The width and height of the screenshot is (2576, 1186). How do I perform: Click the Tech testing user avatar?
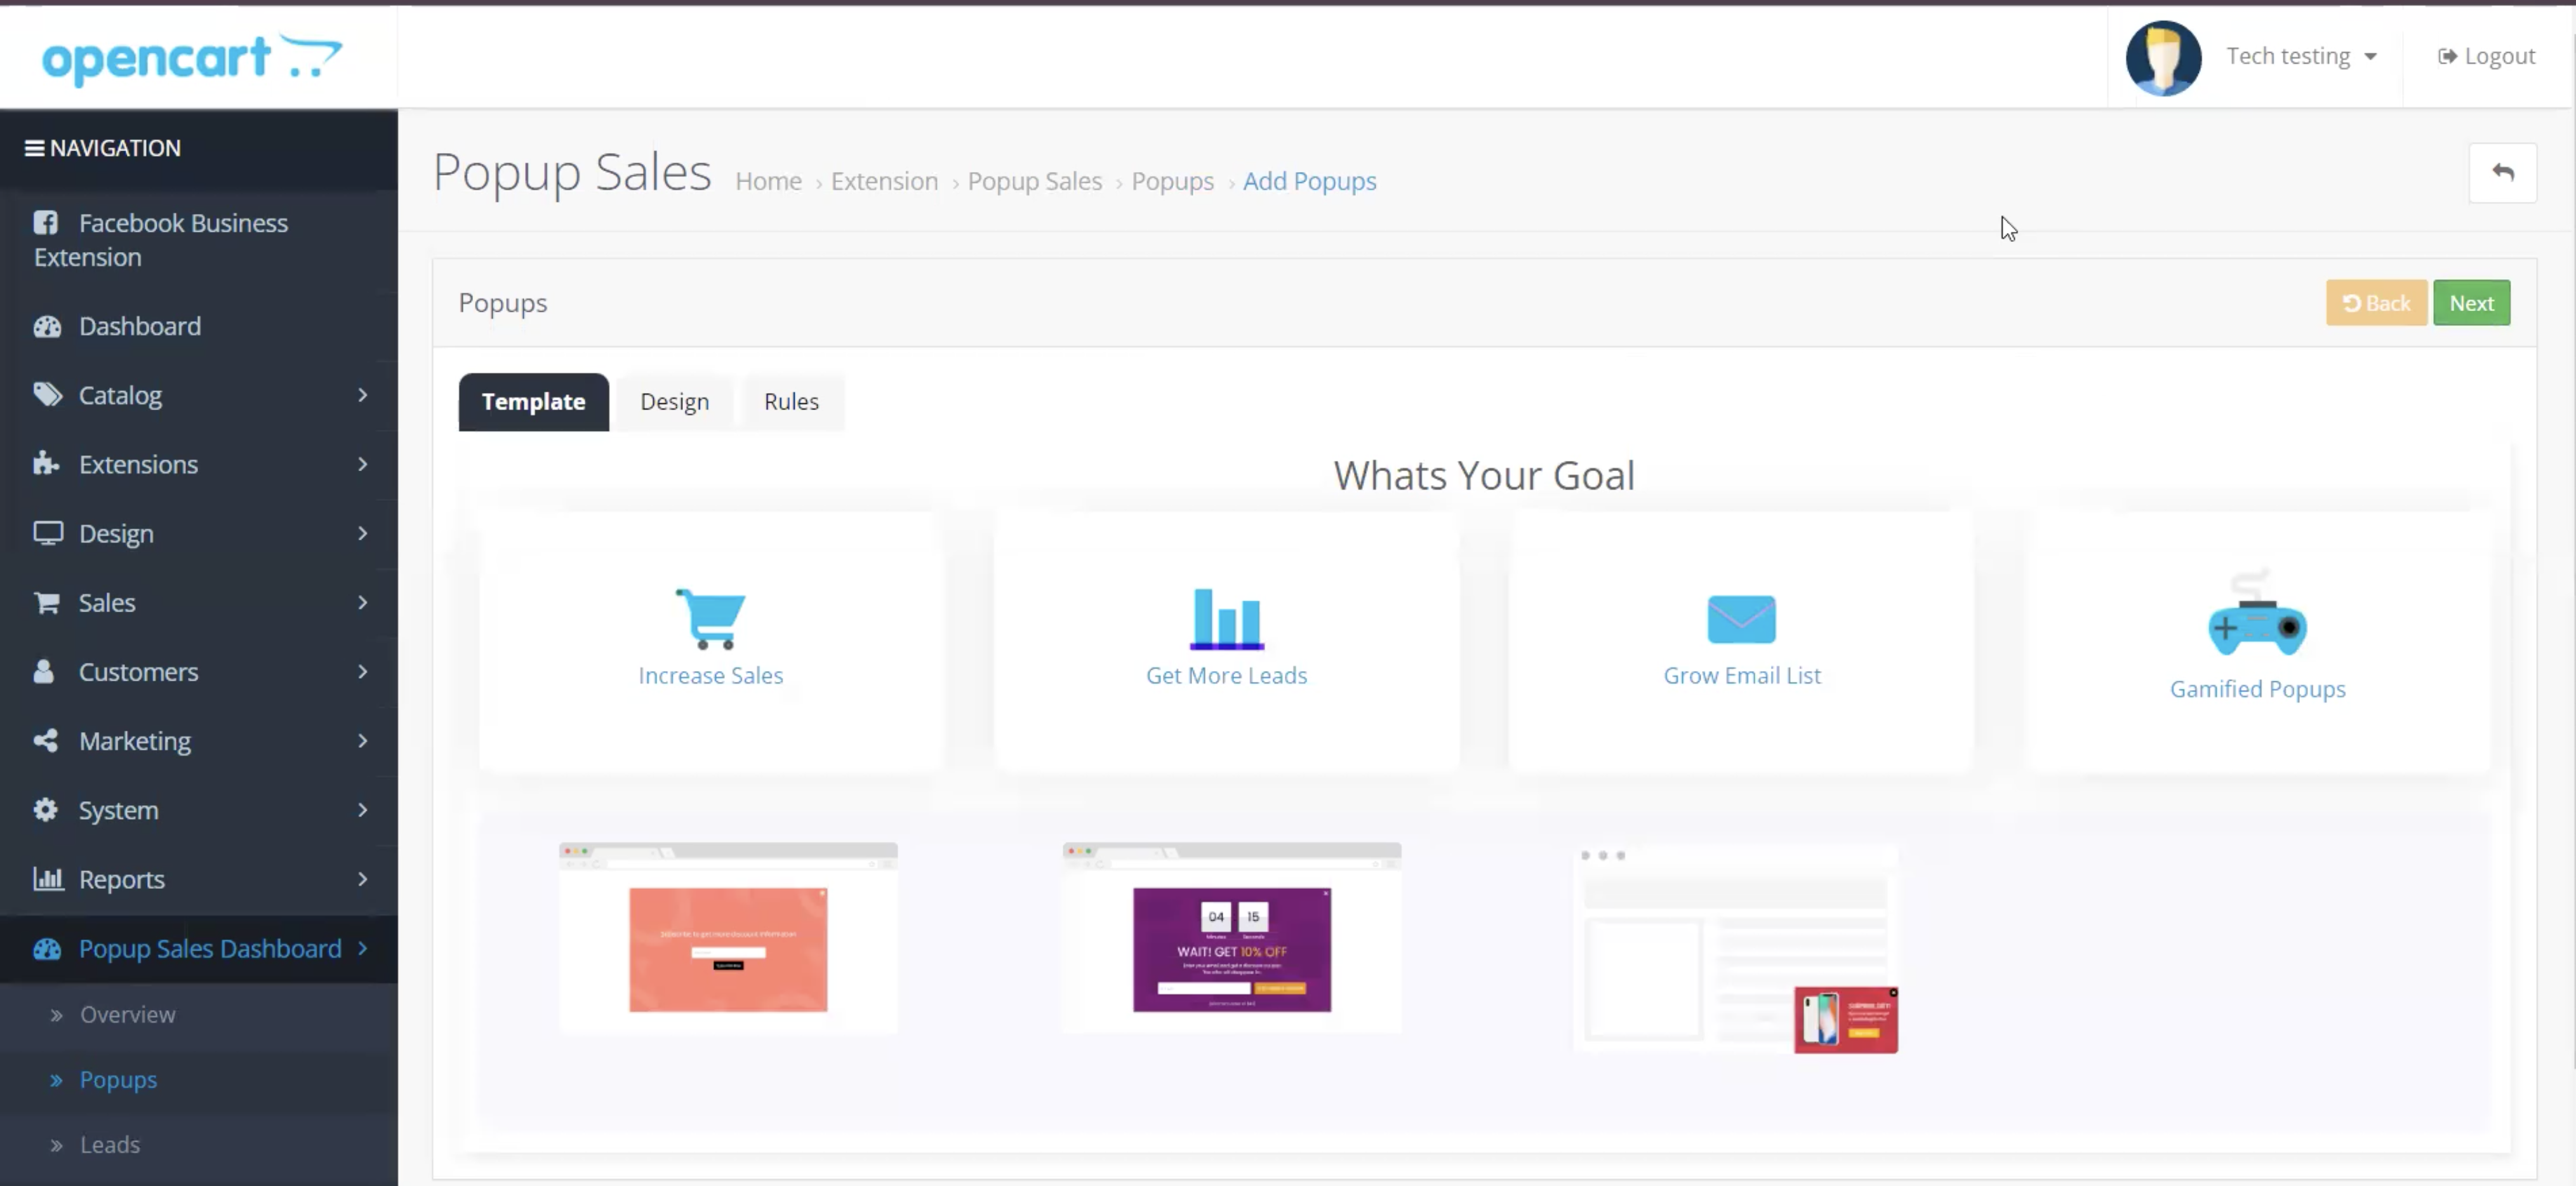pyautogui.click(x=2163, y=58)
